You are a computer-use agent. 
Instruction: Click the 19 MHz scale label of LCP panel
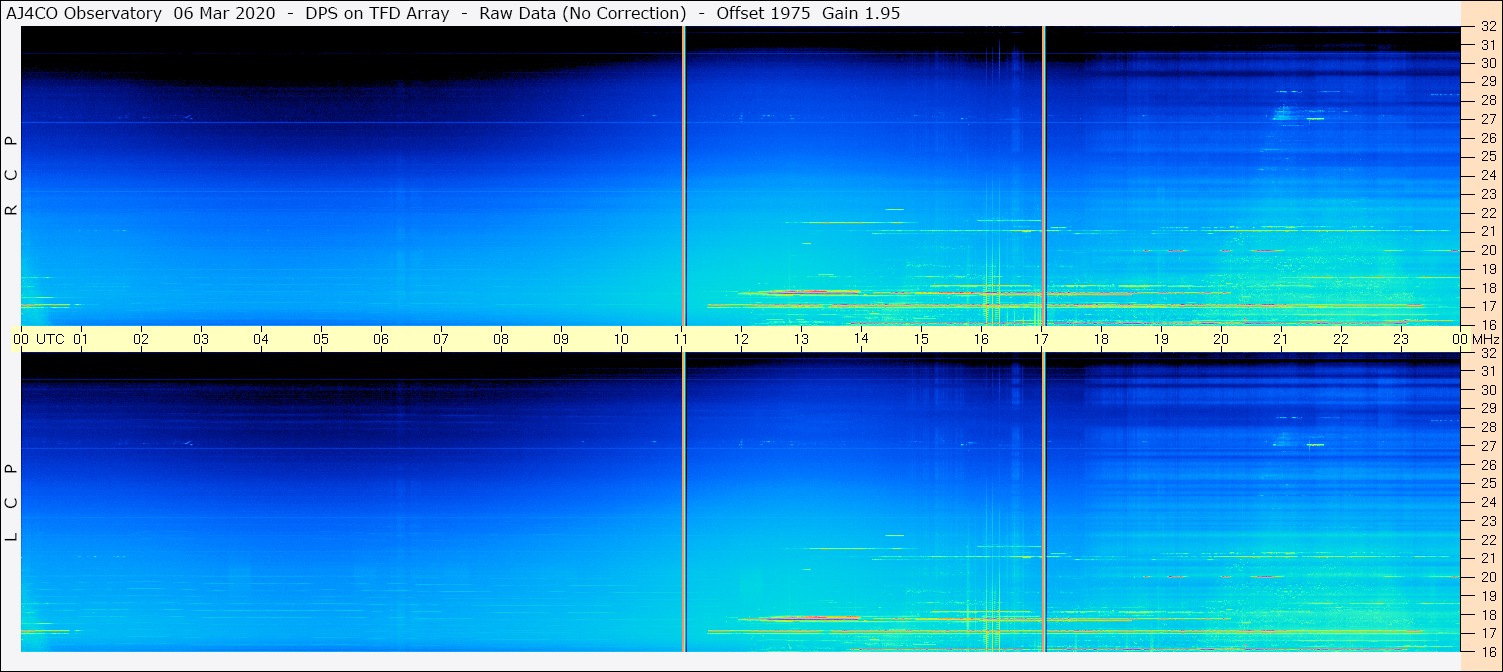click(1488, 596)
